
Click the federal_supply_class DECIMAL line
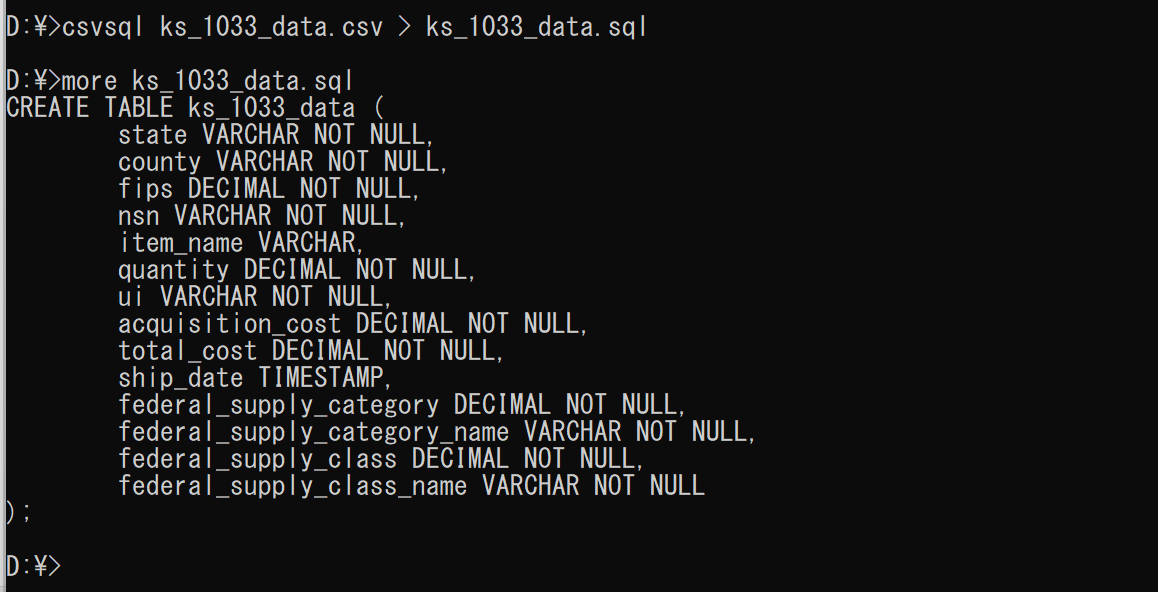tap(381, 458)
